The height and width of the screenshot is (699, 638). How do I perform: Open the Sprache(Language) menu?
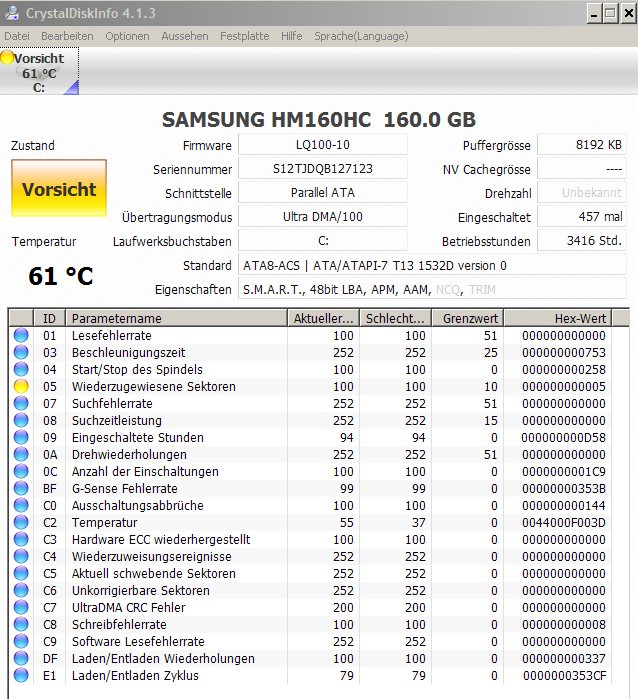tap(361, 36)
